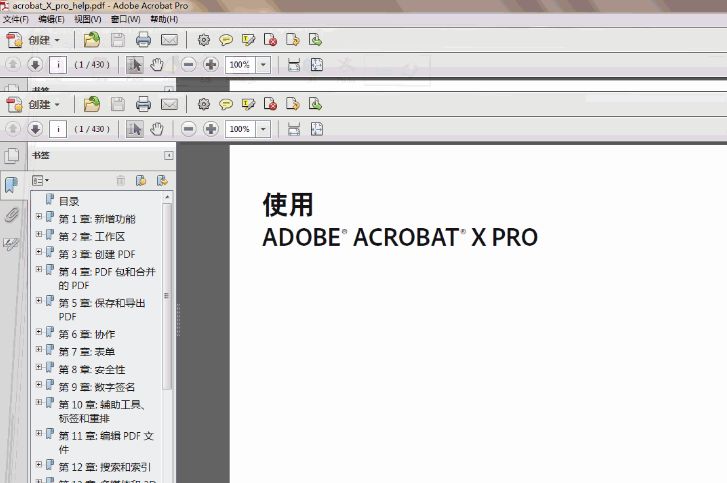Select the 第 5 章: 保存和导出 PDF bookmark
Image resolution: width=727 pixels, height=483 pixels.
pos(102,310)
